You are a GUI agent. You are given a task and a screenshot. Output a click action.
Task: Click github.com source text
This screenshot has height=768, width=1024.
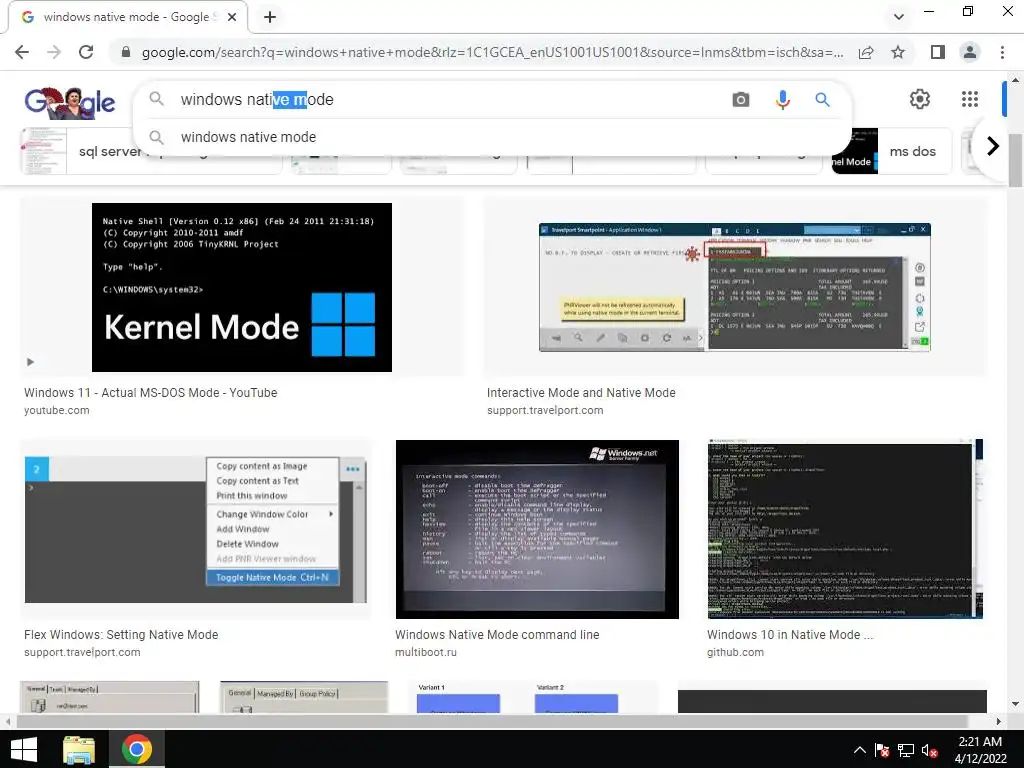coord(735,652)
